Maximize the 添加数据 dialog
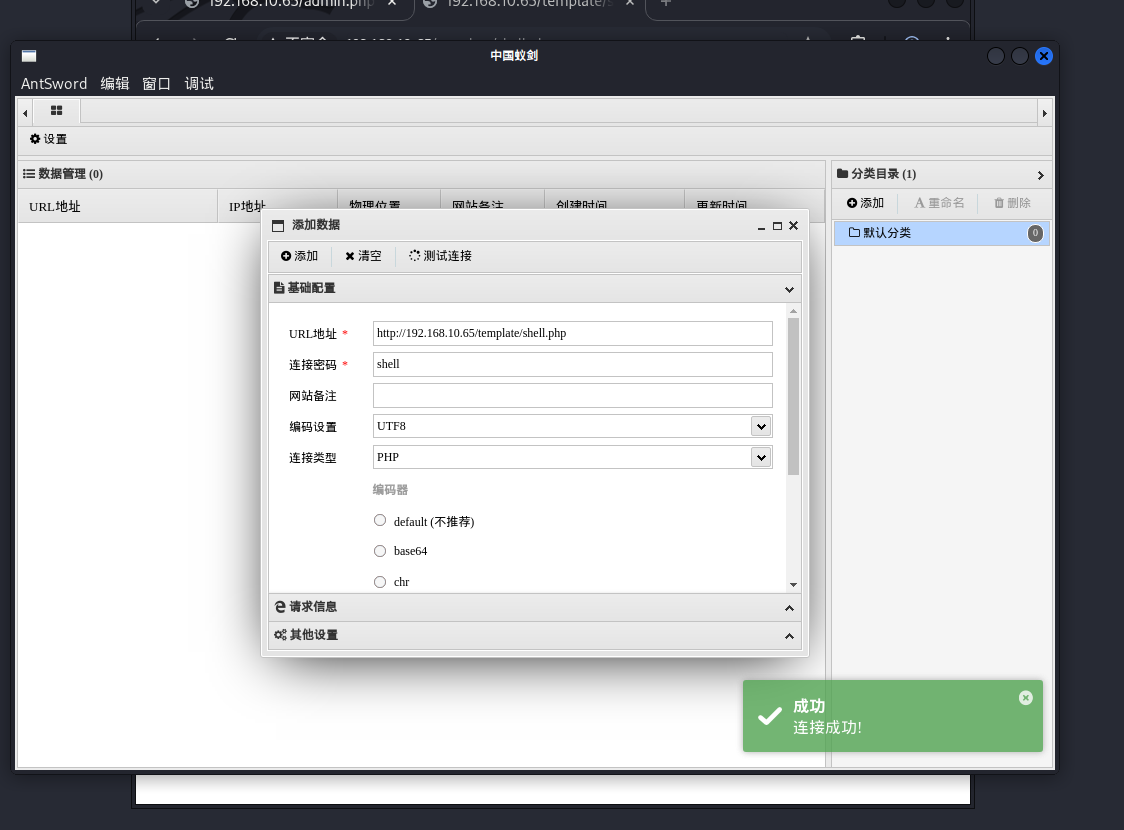The width and height of the screenshot is (1124, 830). pyautogui.click(x=777, y=226)
